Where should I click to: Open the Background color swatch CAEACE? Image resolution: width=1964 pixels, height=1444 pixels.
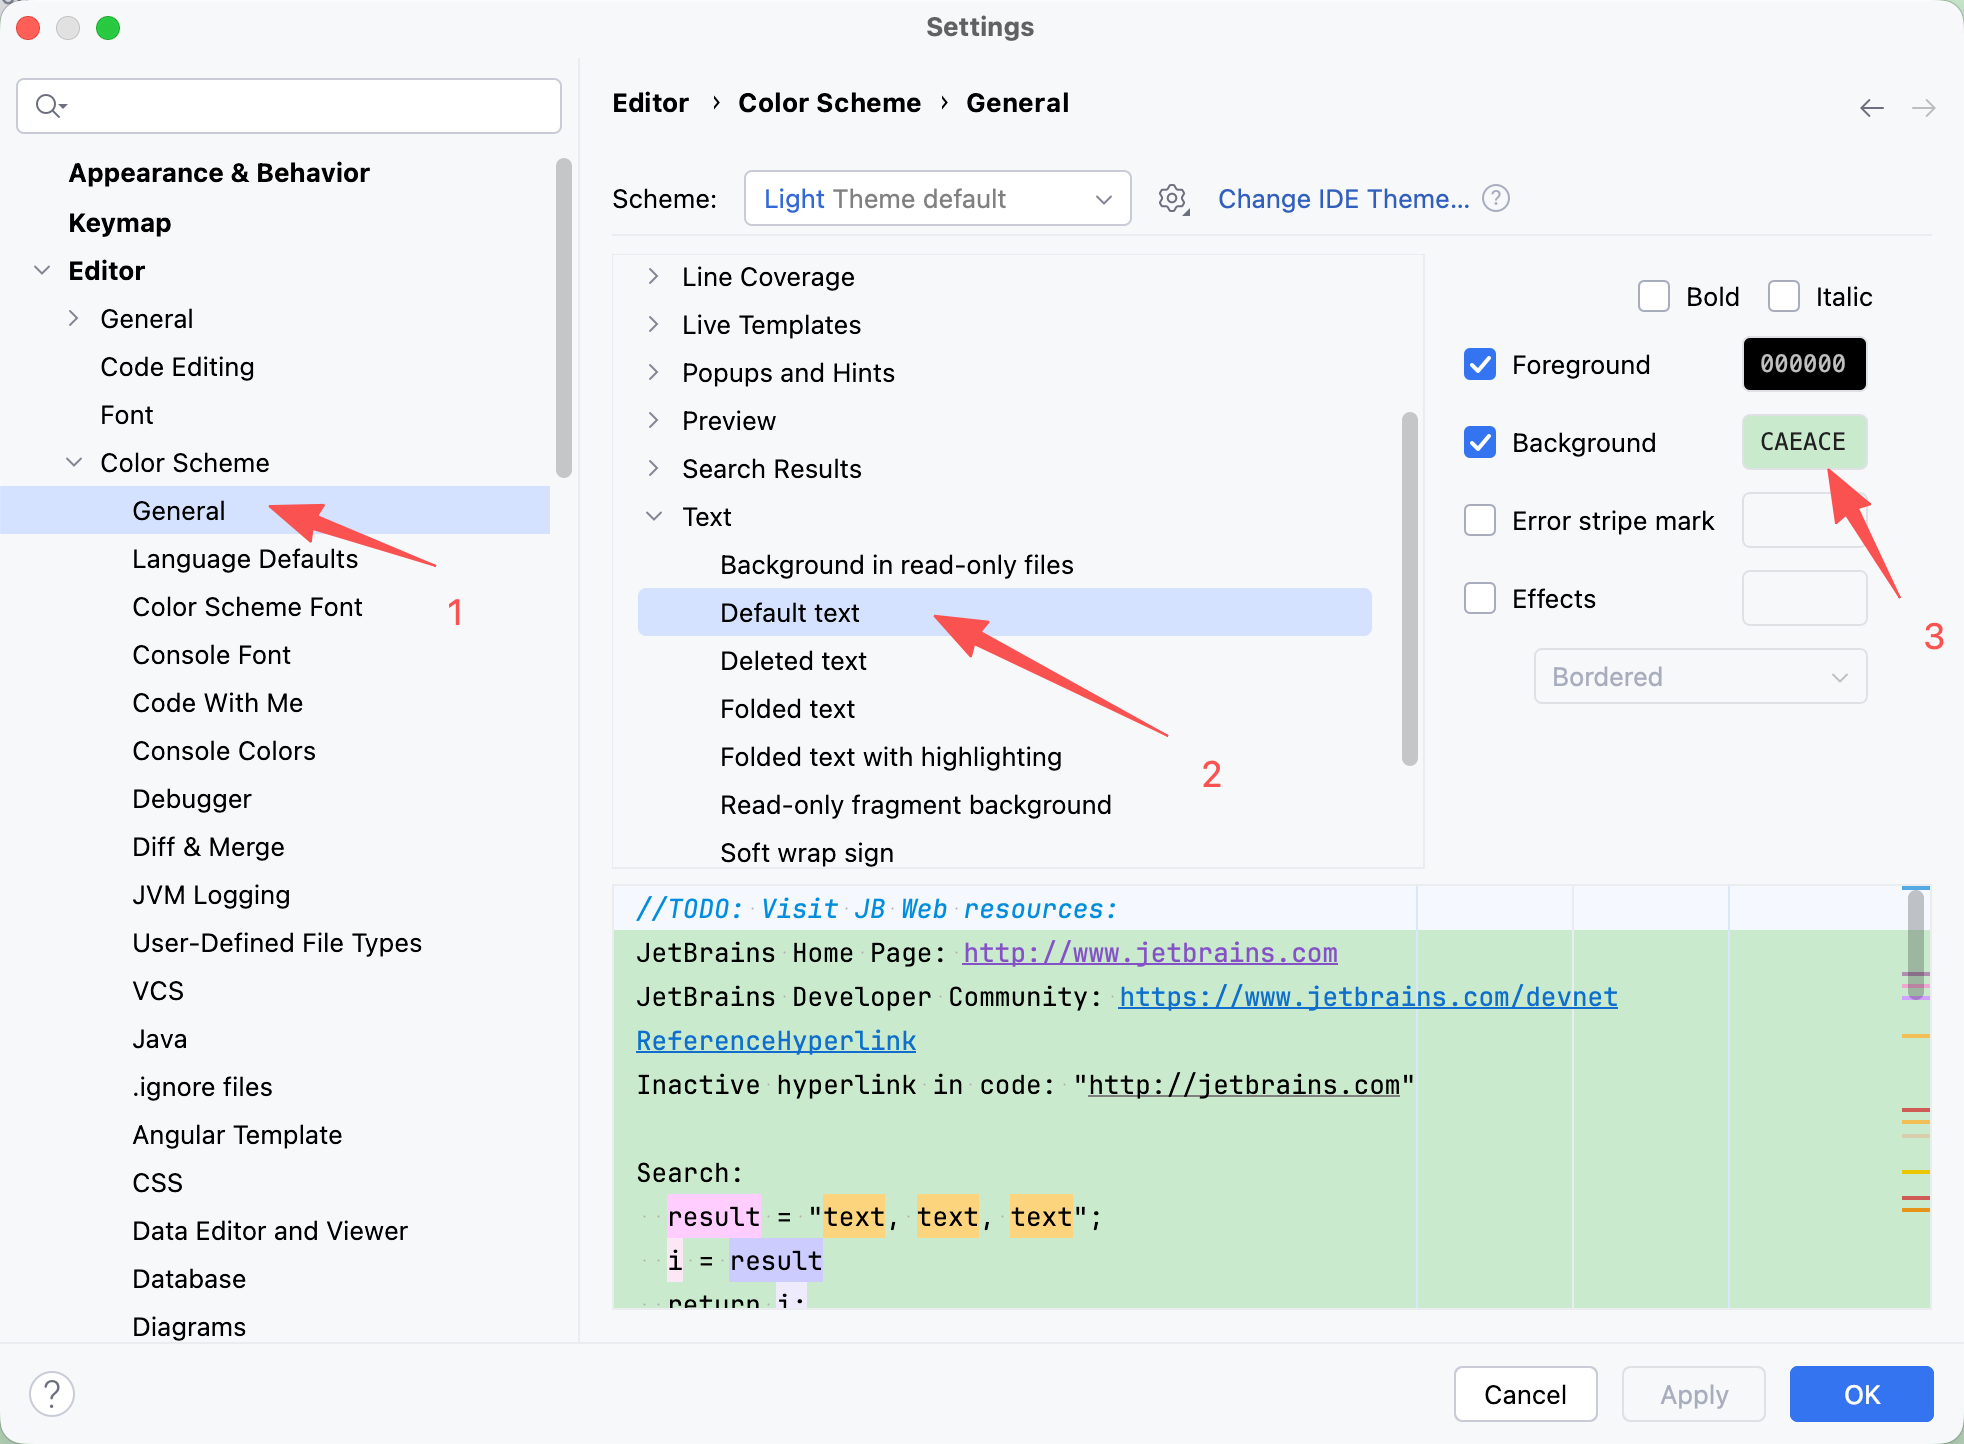point(1803,442)
